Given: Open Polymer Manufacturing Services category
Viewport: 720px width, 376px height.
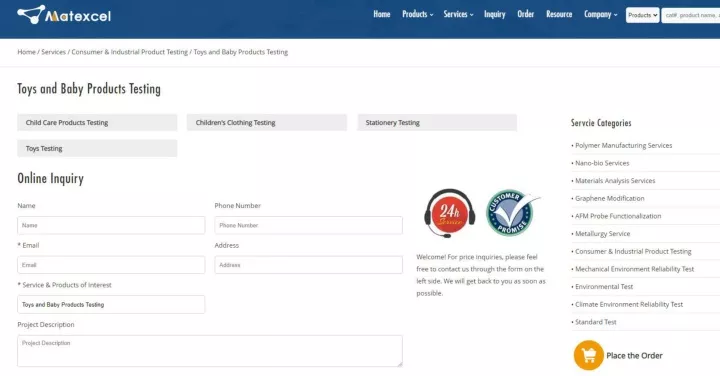Looking at the screenshot, I should coord(623,145).
